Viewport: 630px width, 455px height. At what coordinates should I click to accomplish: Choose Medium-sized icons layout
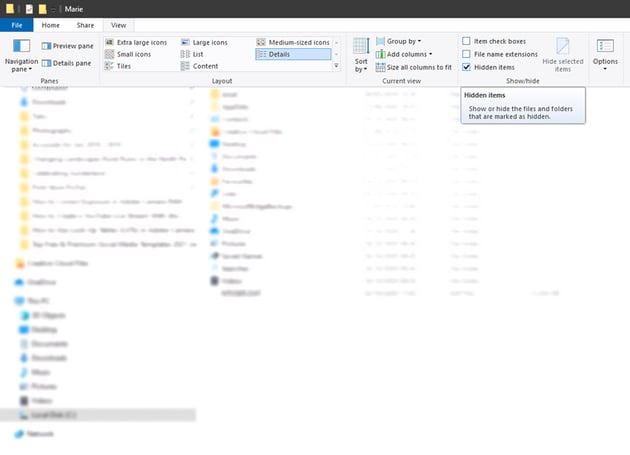click(x=293, y=42)
